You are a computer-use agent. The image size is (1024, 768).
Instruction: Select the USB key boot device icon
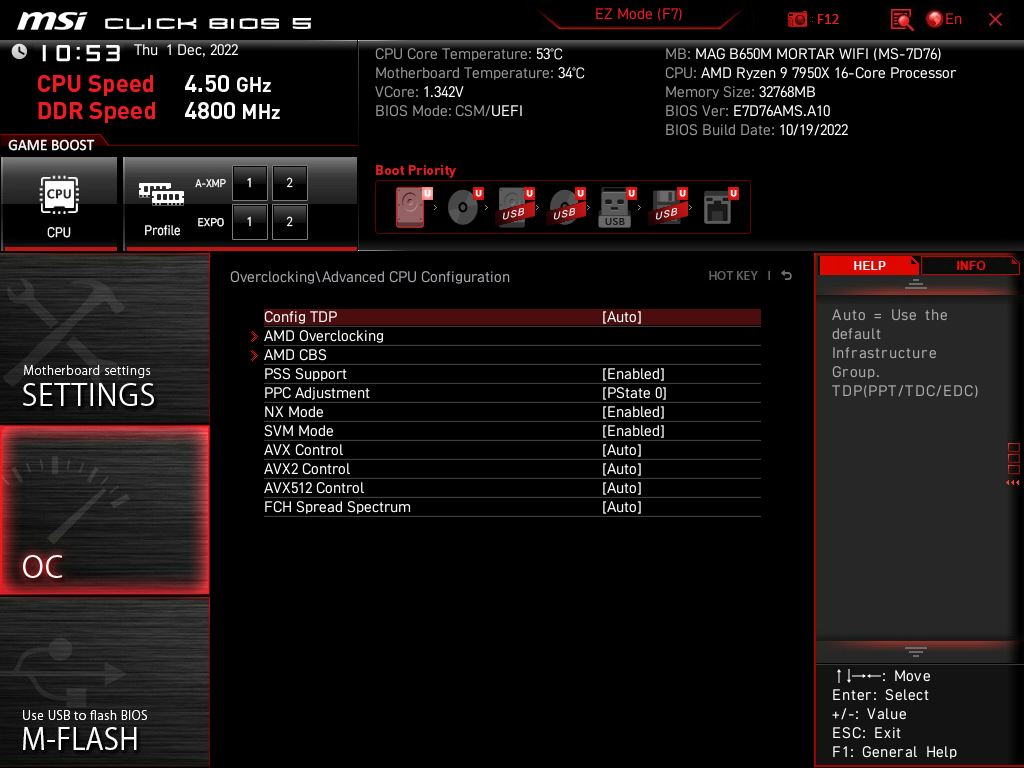pos(616,207)
